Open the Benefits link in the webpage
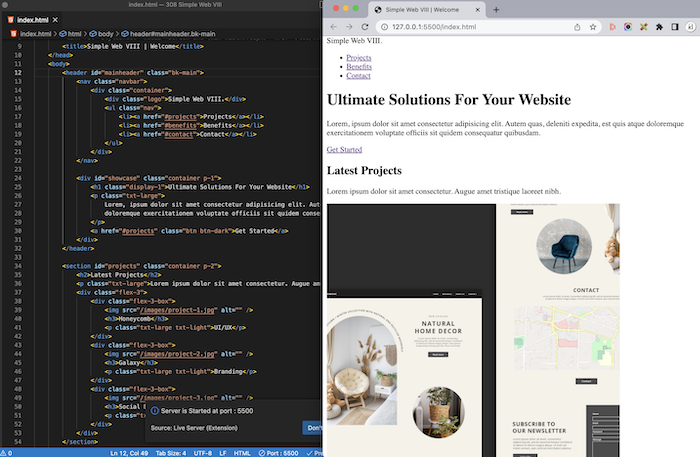The image size is (700, 457). pos(359,66)
